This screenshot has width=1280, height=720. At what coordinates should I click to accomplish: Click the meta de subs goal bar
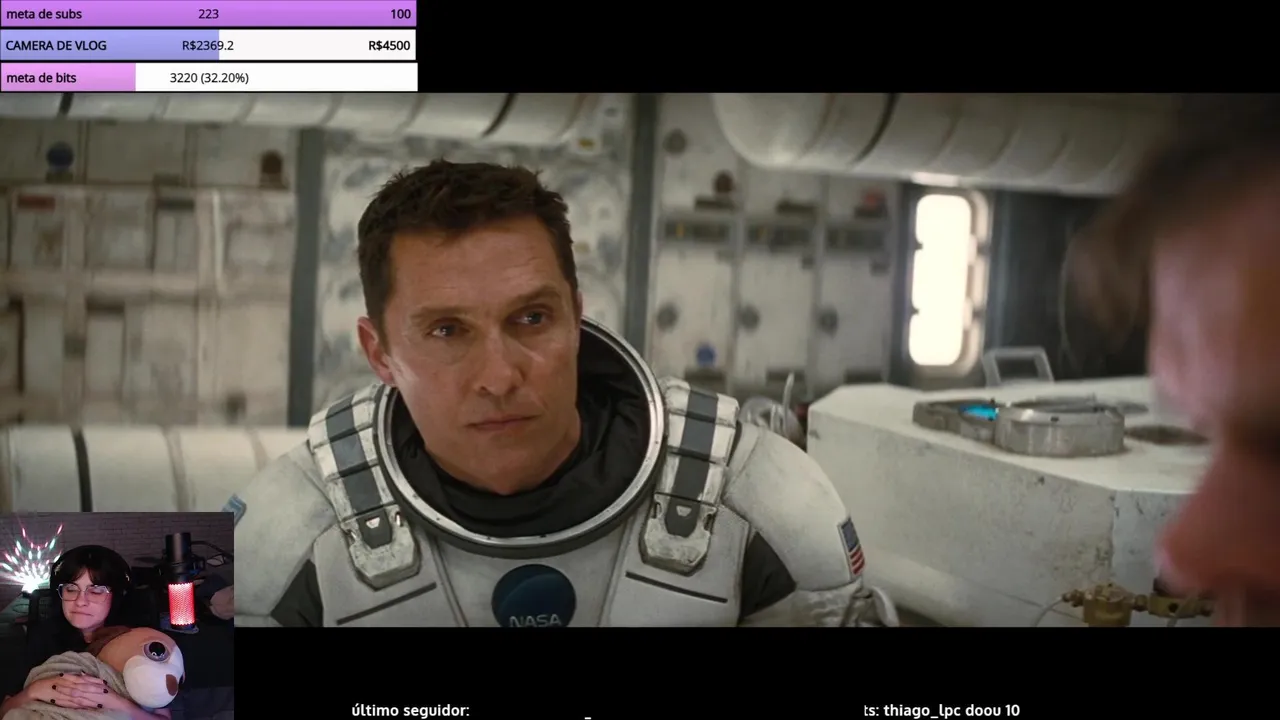208,14
